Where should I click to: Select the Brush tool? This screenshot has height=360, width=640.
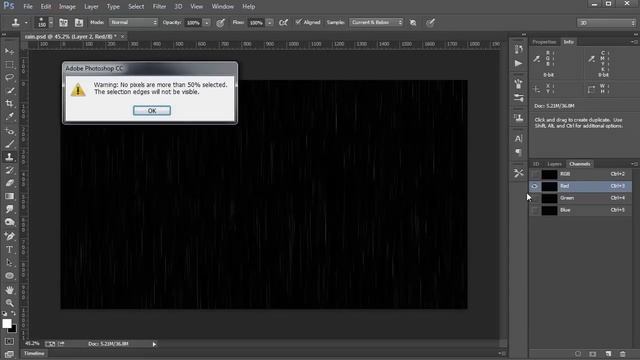tap(9, 144)
